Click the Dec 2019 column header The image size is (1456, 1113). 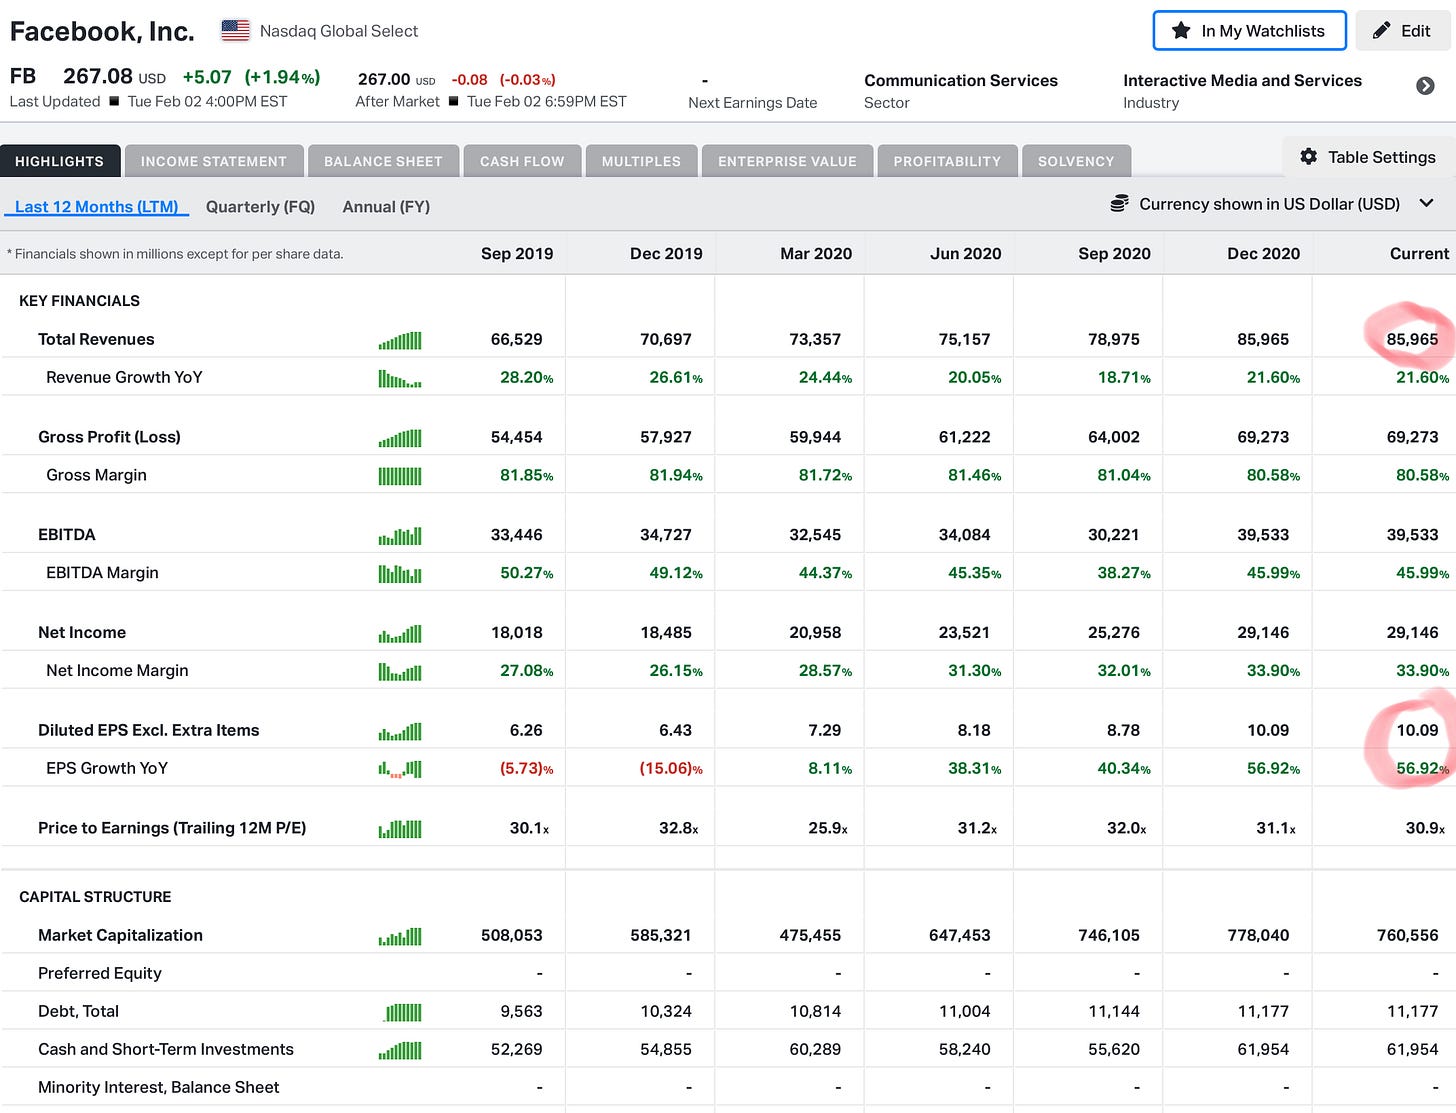(x=666, y=254)
